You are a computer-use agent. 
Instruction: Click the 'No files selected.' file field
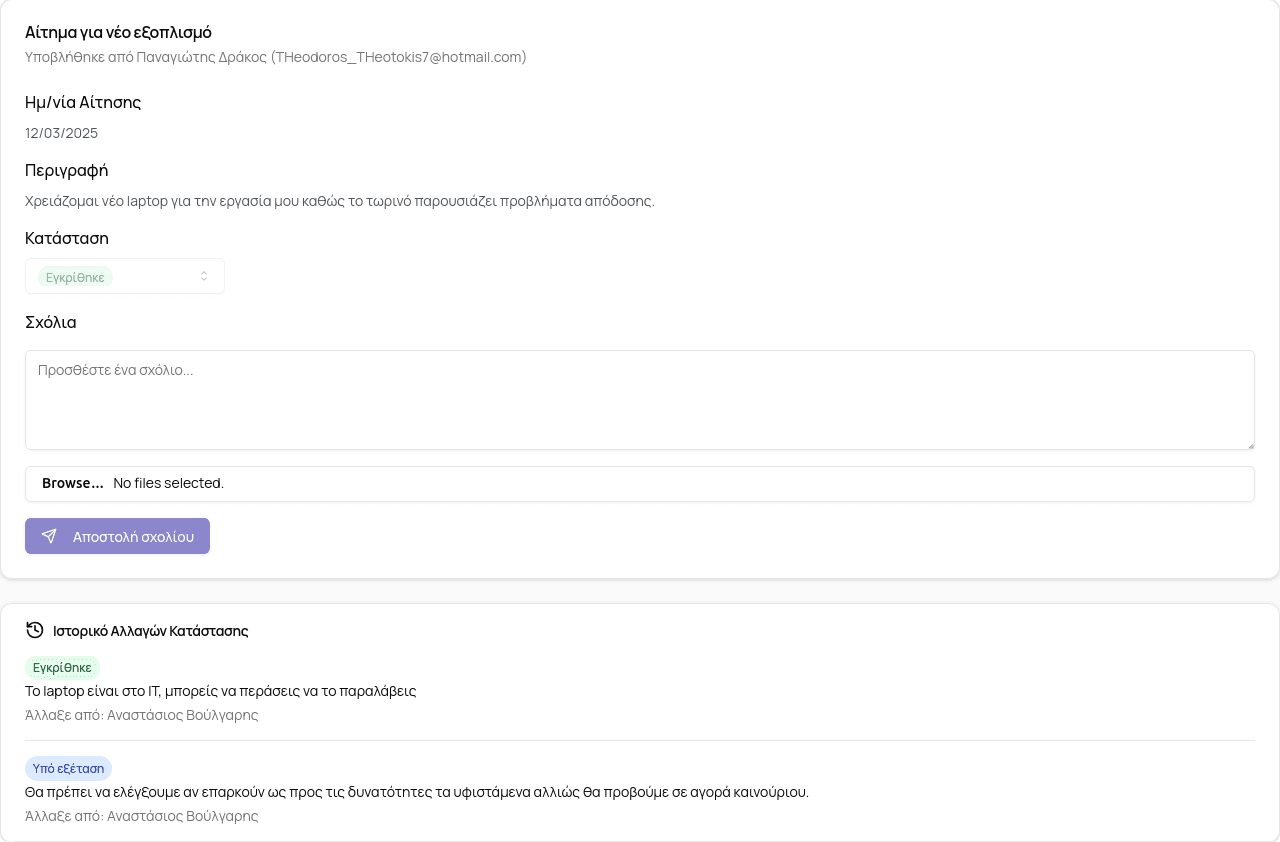click(168, 483)
